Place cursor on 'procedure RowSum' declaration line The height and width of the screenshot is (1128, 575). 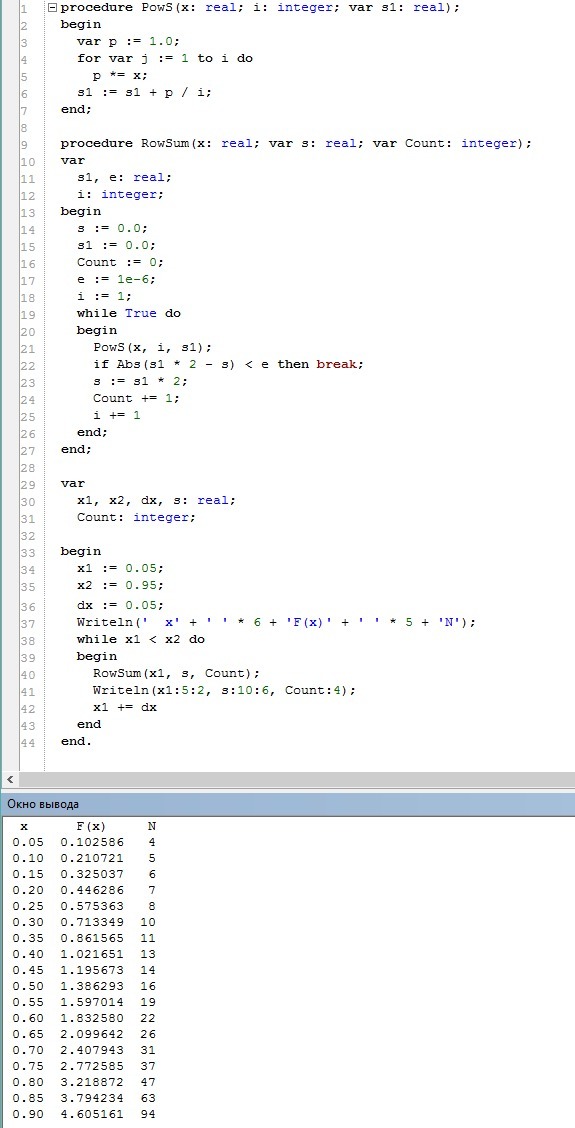[x=296, y=143]
